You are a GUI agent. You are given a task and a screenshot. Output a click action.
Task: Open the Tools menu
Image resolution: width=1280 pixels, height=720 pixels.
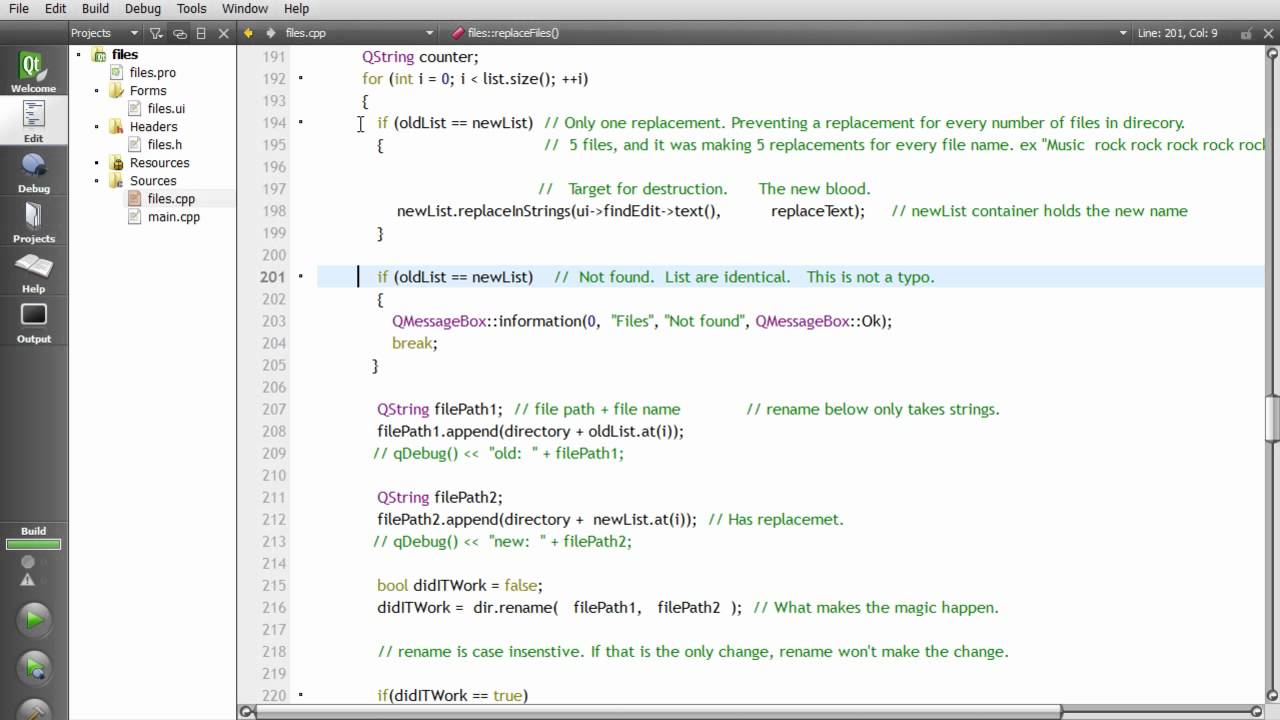[x=191, y=8]
